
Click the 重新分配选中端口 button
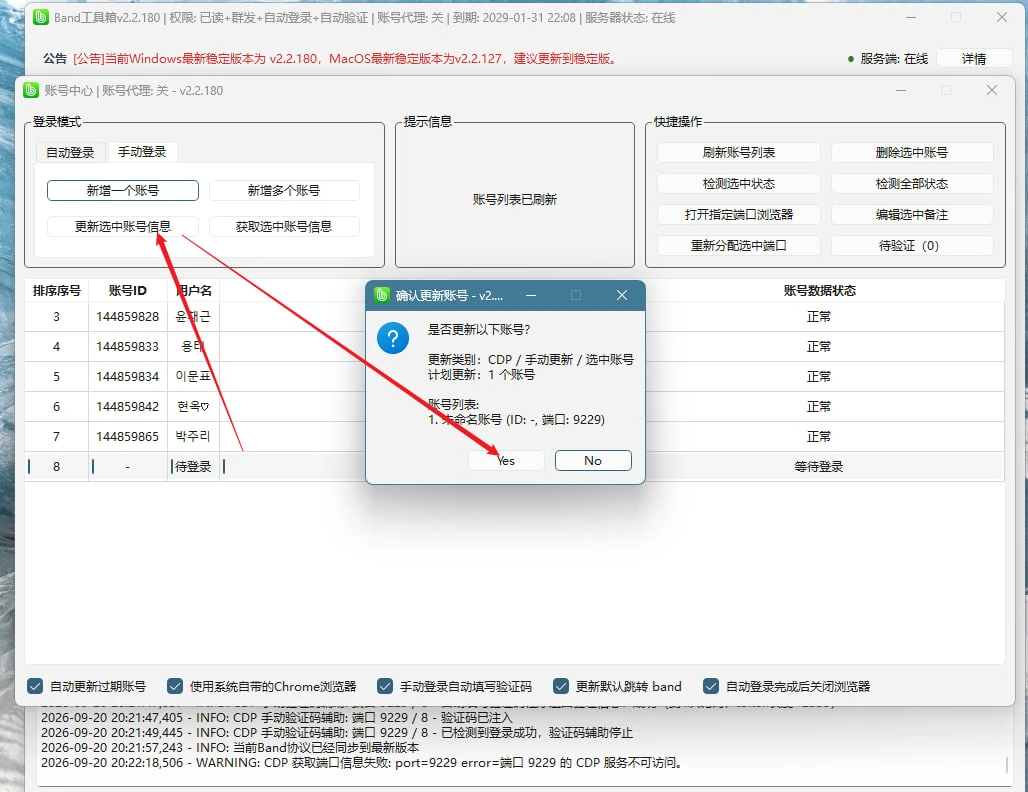[739, 245]
